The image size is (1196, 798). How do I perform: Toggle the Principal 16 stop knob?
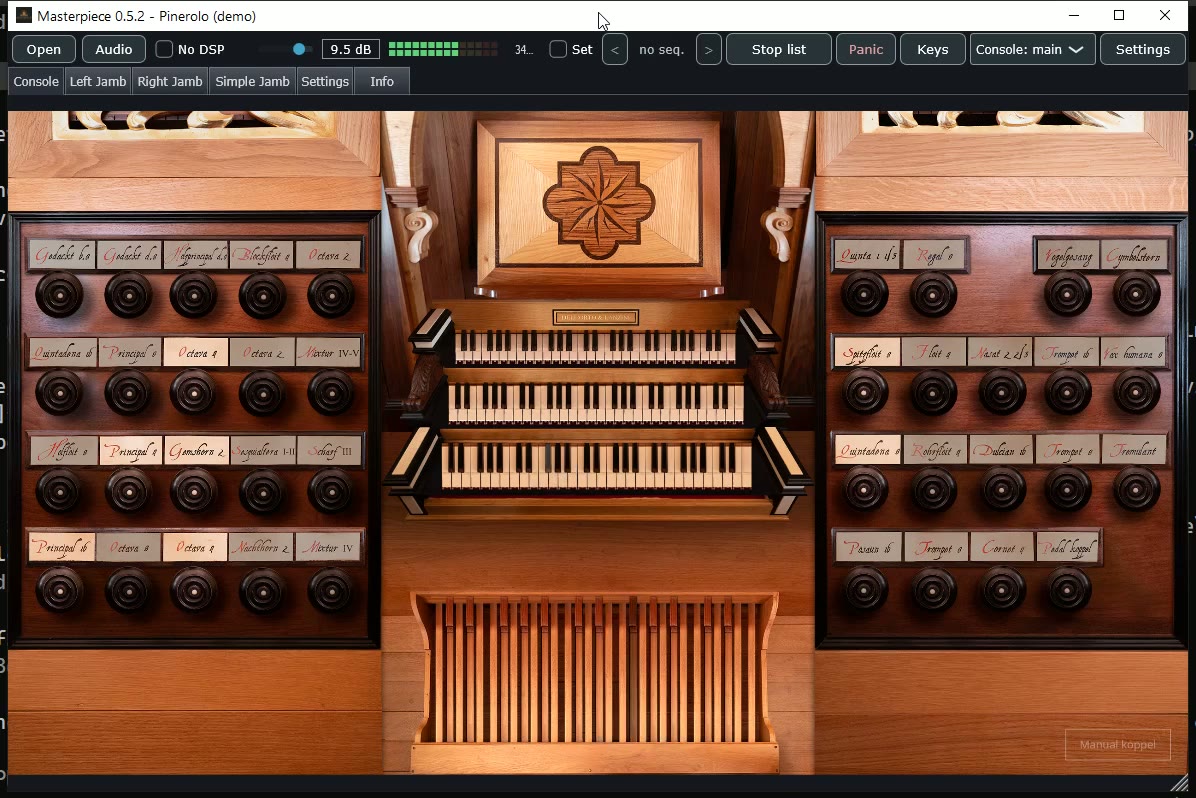click(x=59, y=590)
